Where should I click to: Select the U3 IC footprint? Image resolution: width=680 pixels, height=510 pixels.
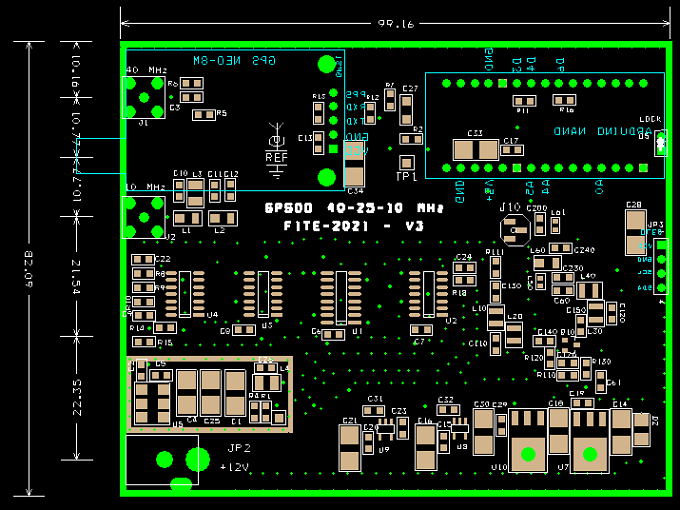pos(263,294)
